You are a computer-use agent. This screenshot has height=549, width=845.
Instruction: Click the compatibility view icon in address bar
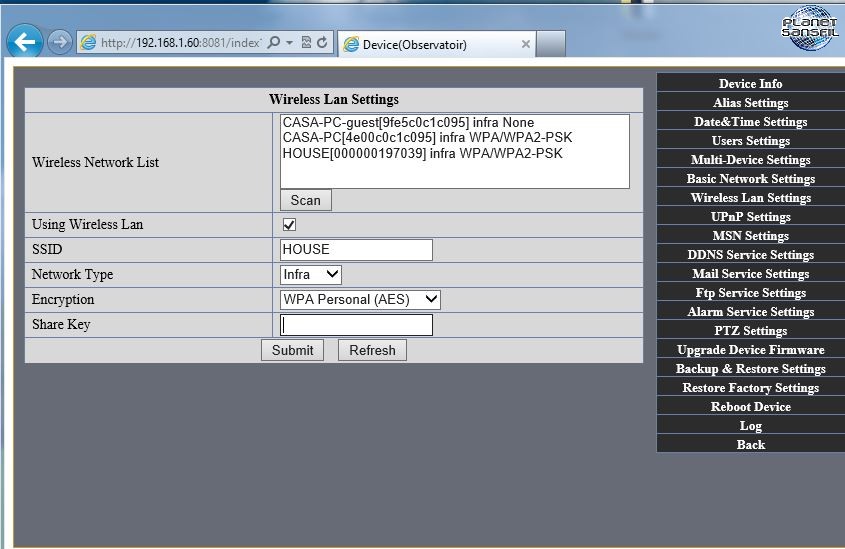coord(306,43)
